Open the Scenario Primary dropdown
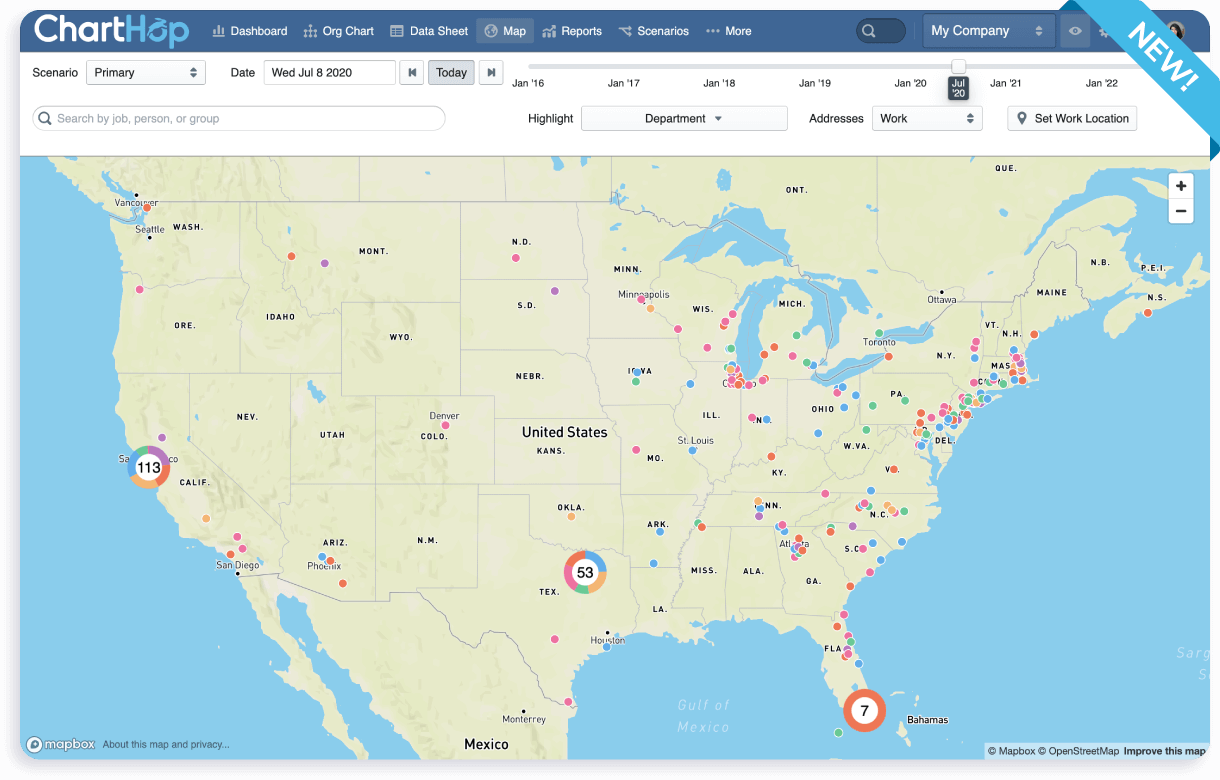 click(x=146, y=73)
